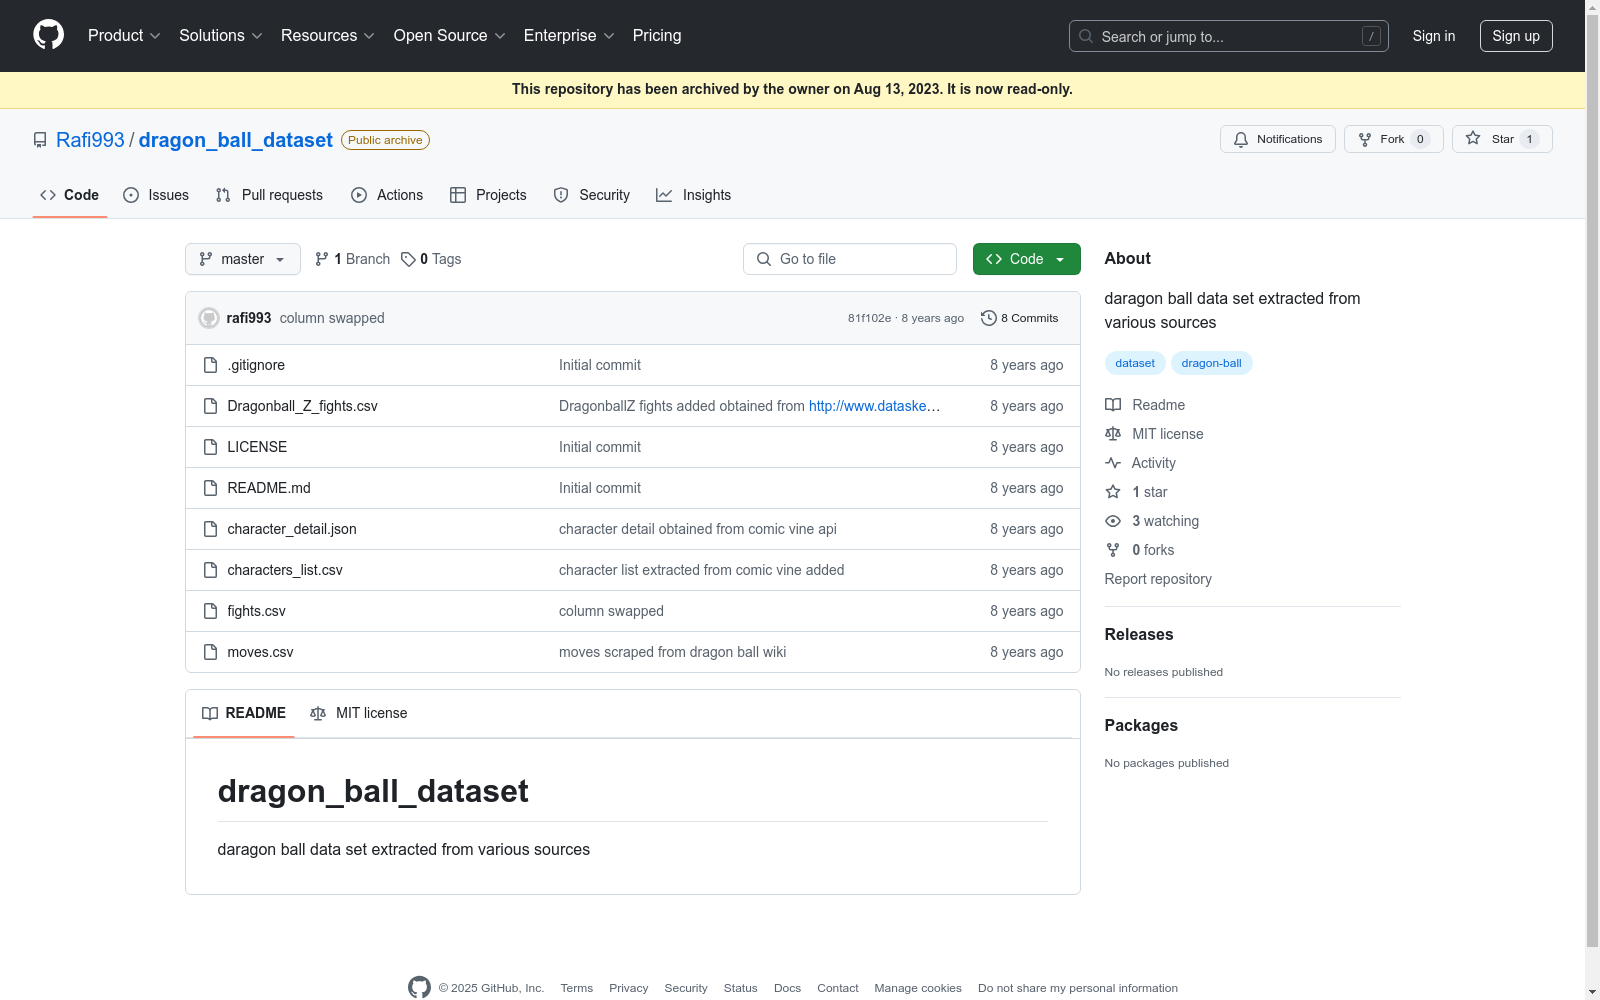
Task: Select the README tab
Action: tap(244, 713)
